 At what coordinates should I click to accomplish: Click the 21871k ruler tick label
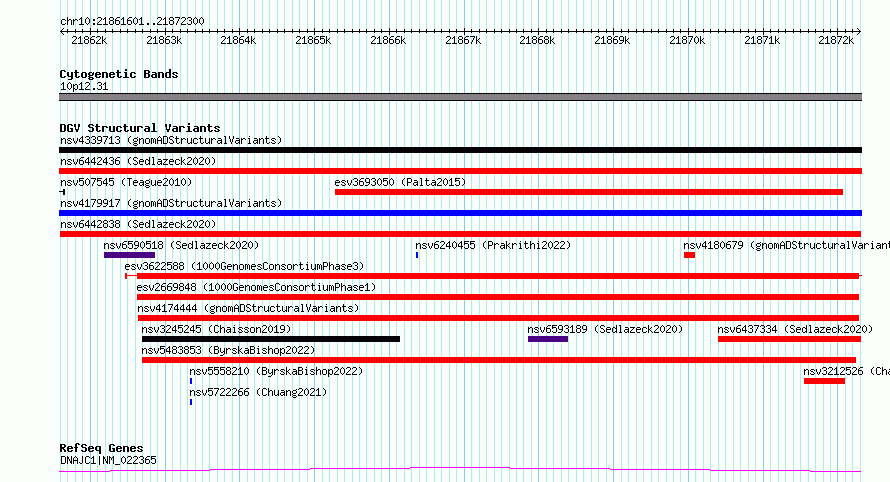pos(762,40)
